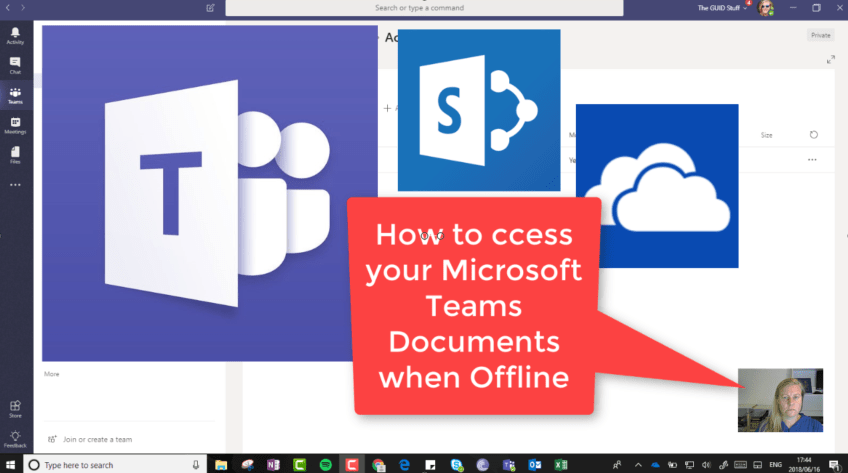Image resolution: width=848 pixels, height=473 pixels.
Task: Sort files by the Size column header
Action: [x=766, y=134]
